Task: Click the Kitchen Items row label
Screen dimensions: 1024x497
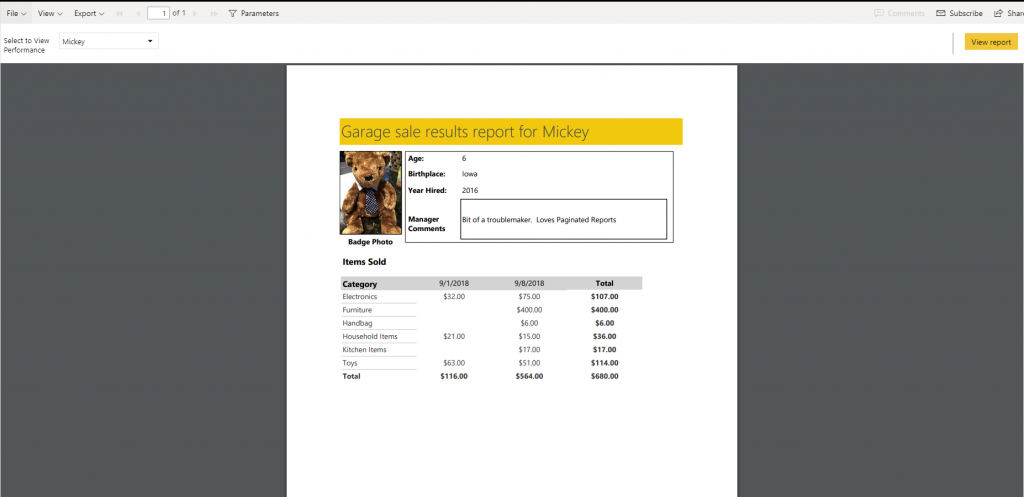Action: (x=364, y=349)
